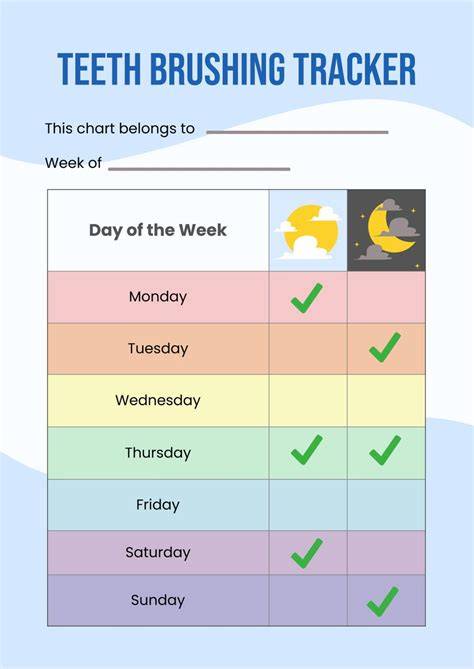Check the empty Sunday morning cell
Screen dimensions: 474x669
click(308, 600)
